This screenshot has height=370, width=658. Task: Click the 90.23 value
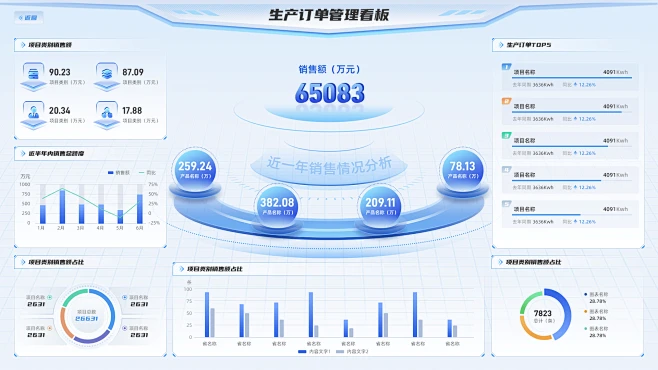pyautogui.click(x=60, y=72)
